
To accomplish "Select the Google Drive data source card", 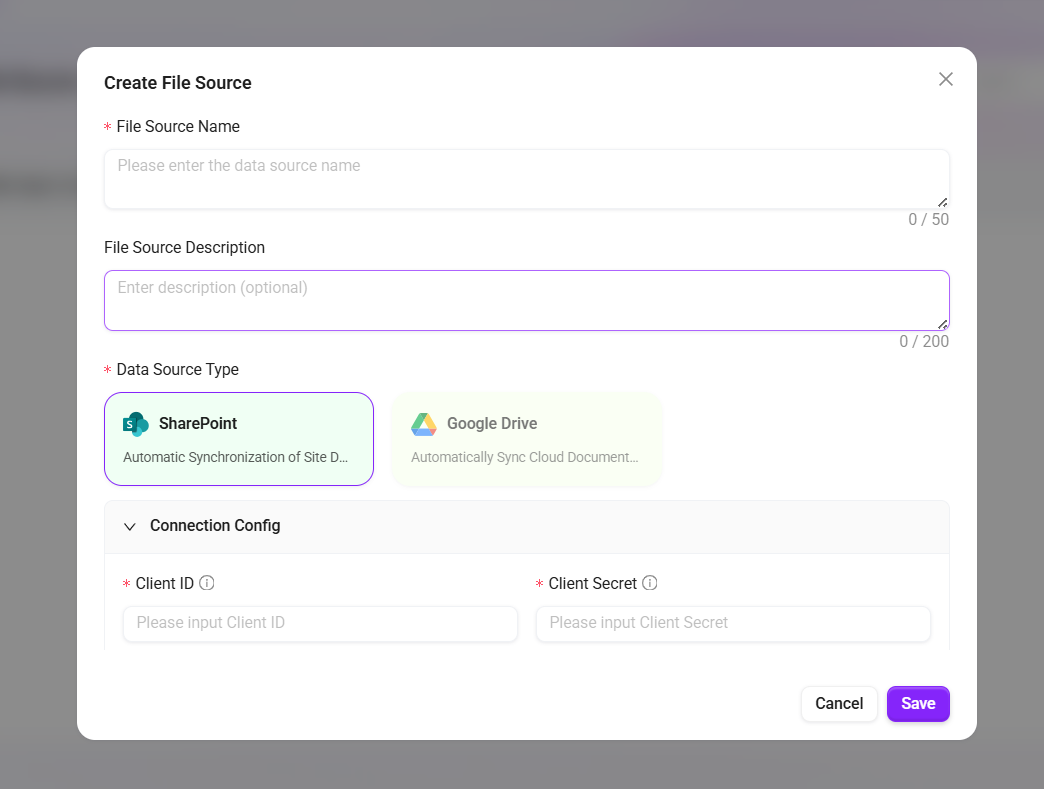I will click(527, 439).
